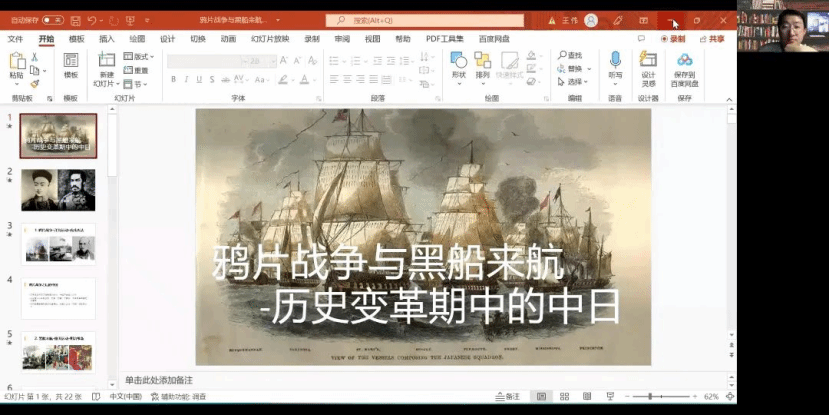Toggle Bold formatting
Screen dimensions: 830x415
coord(173,79)
